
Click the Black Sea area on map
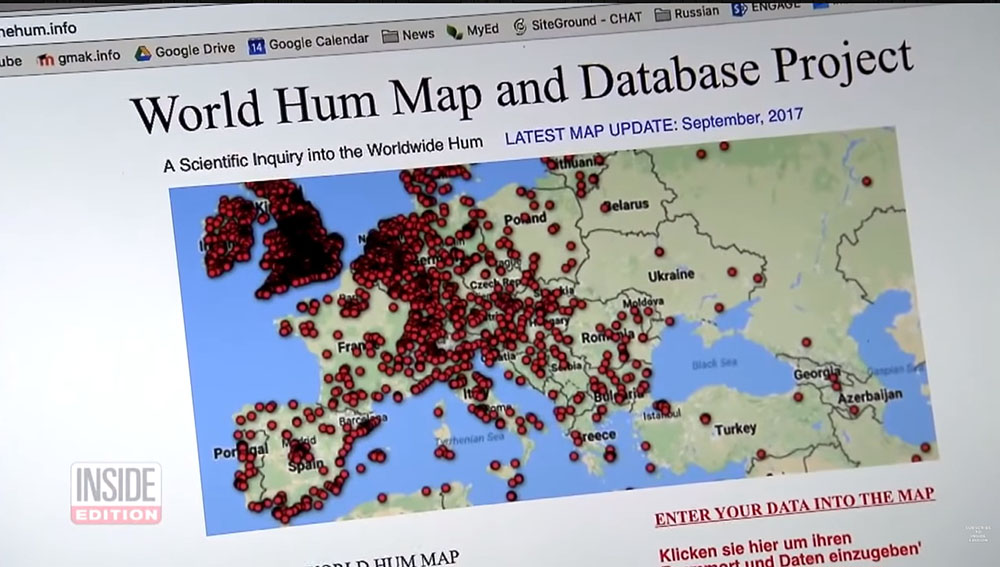tap(714, 364)
